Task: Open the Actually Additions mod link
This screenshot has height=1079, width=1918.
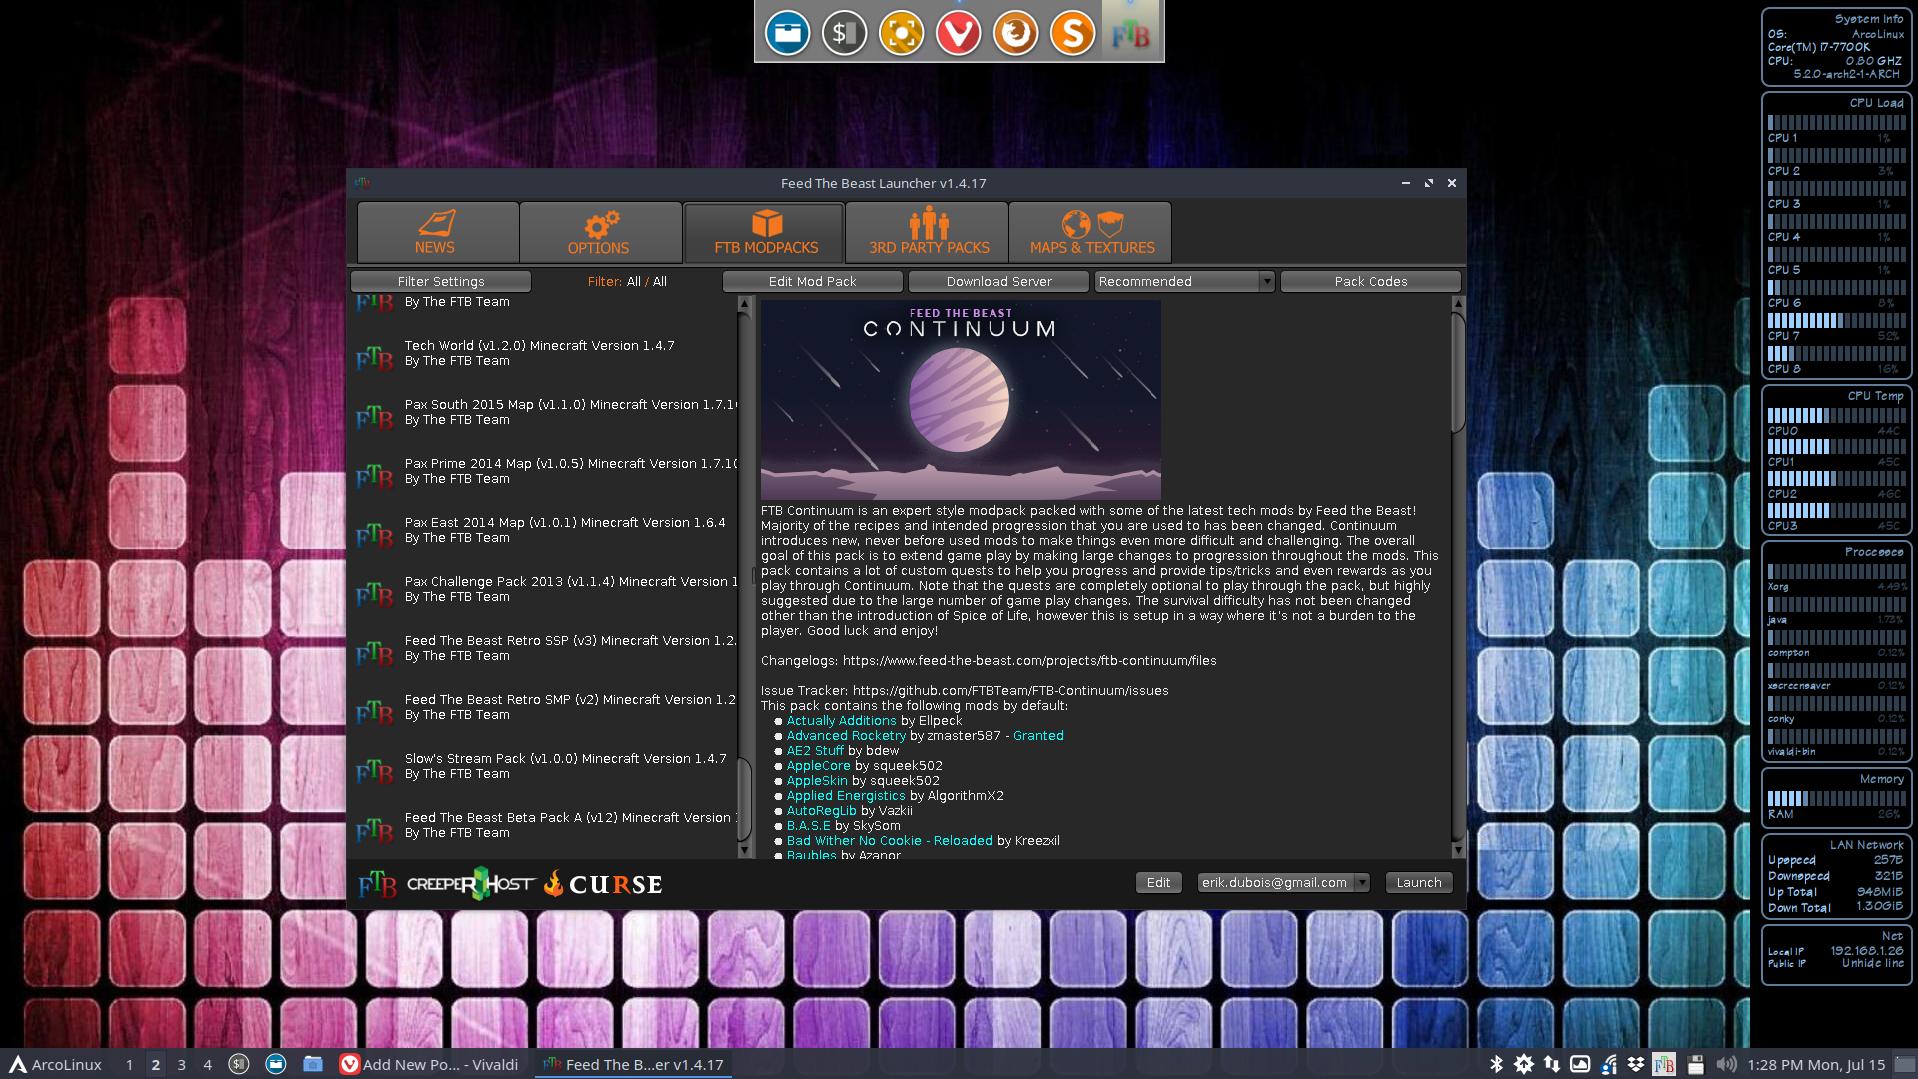Action: point(841,720)
